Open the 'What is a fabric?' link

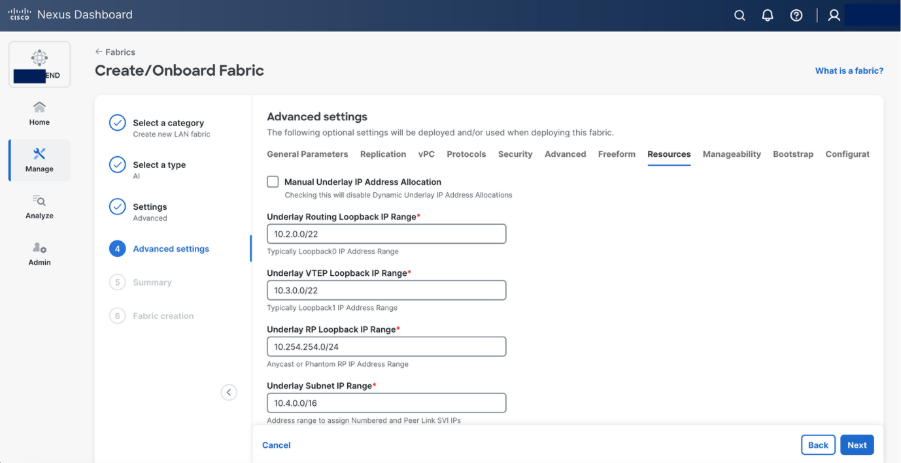tap(849, 71)
